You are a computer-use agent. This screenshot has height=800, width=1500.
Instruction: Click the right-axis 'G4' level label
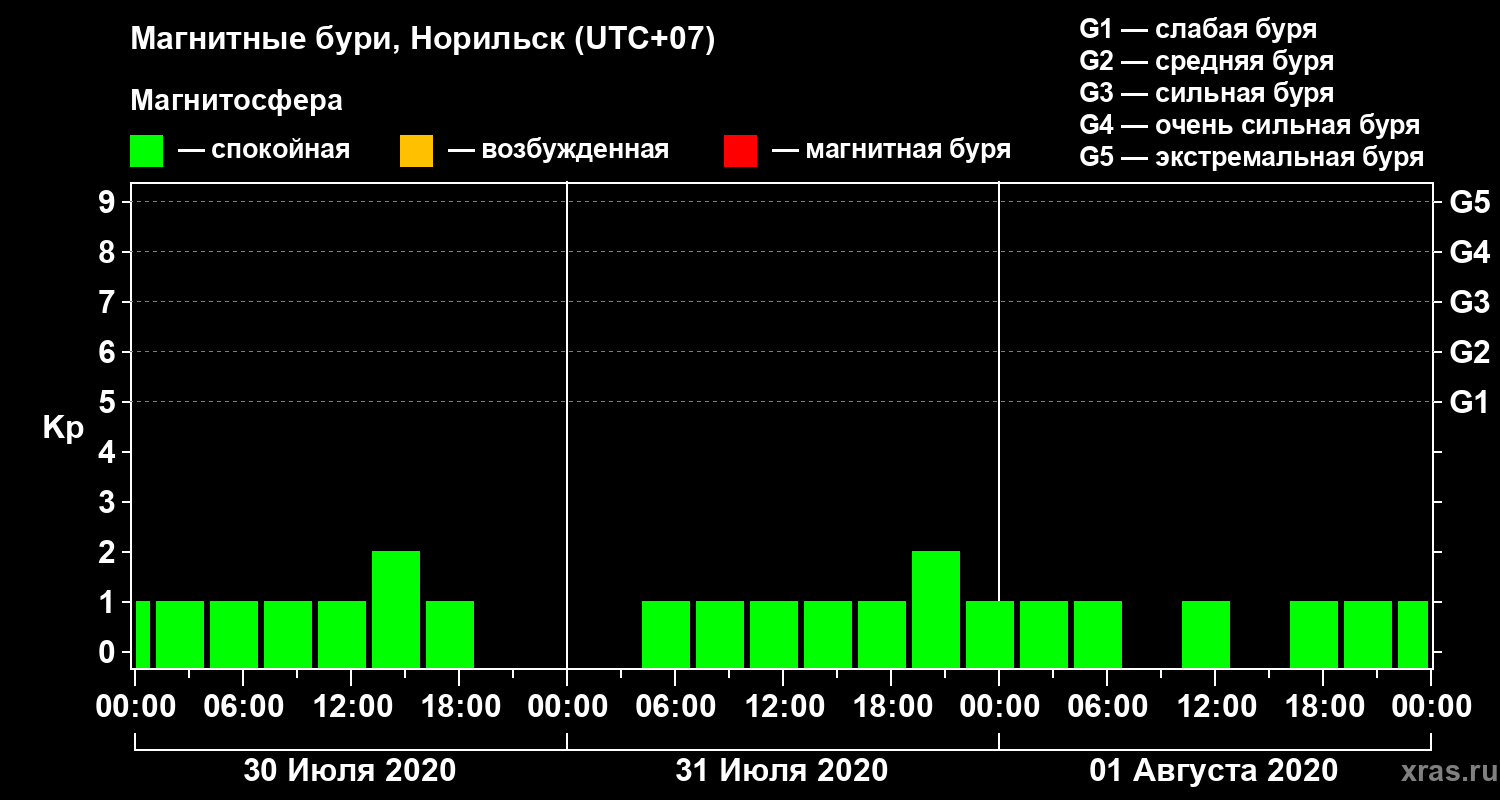pyautogui.click(x=1470, y=252)
